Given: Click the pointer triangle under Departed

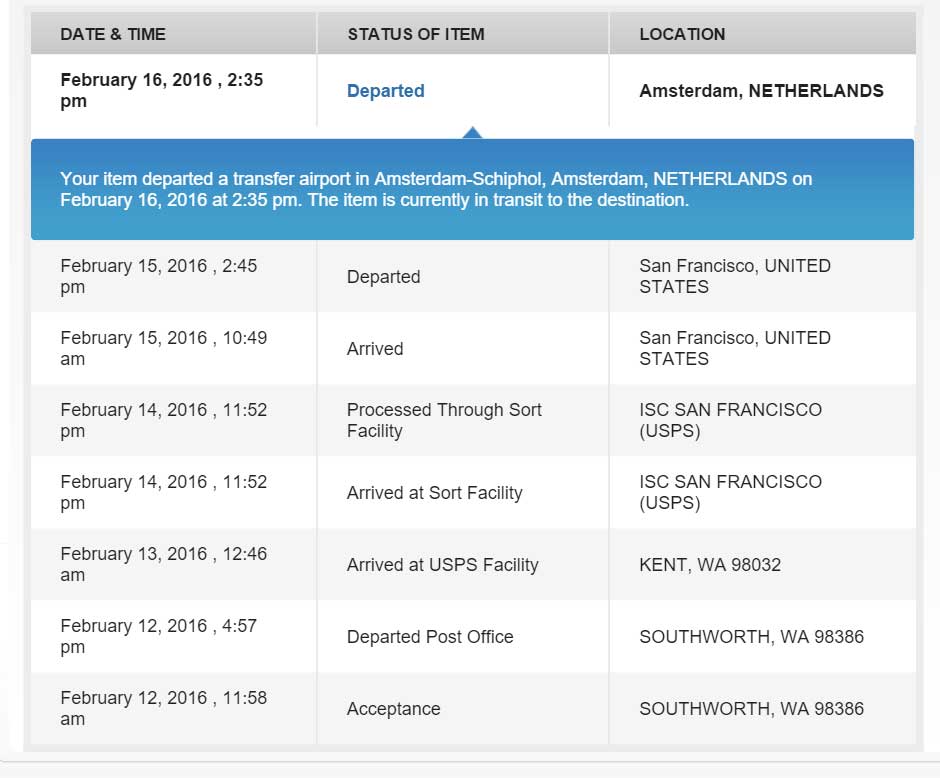Looking at the screenshot, I should pyautogui.click(x=473, y=132).
